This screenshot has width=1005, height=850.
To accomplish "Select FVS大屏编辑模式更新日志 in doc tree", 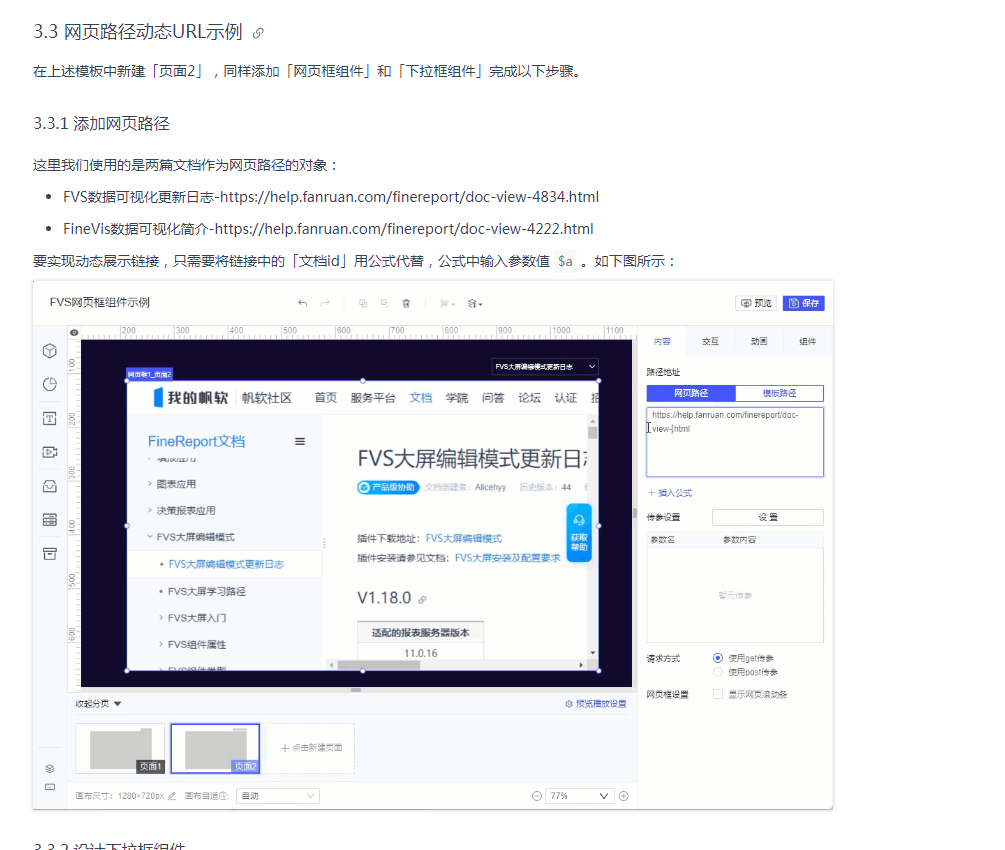I will 226,564.
